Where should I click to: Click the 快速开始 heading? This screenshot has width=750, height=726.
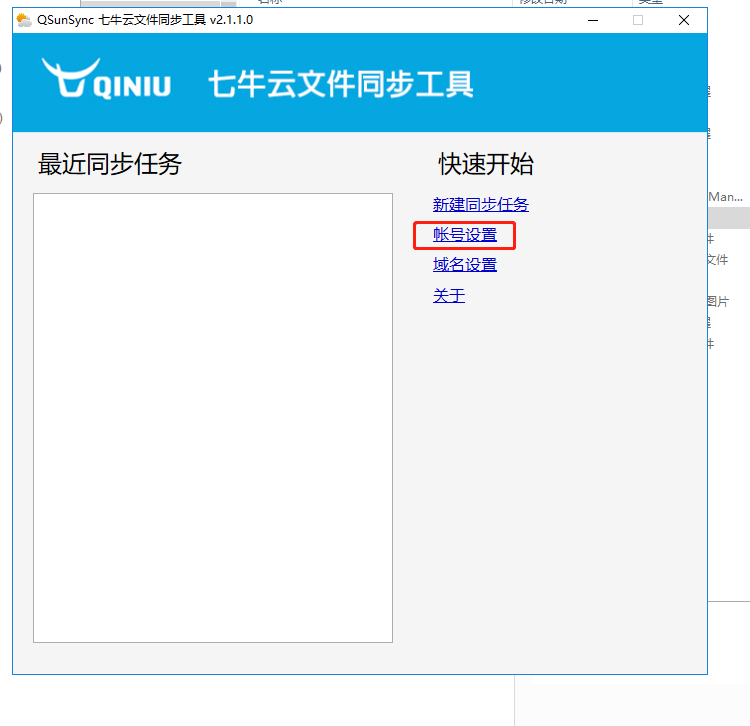pyautogui.click(x=486, y=164)
